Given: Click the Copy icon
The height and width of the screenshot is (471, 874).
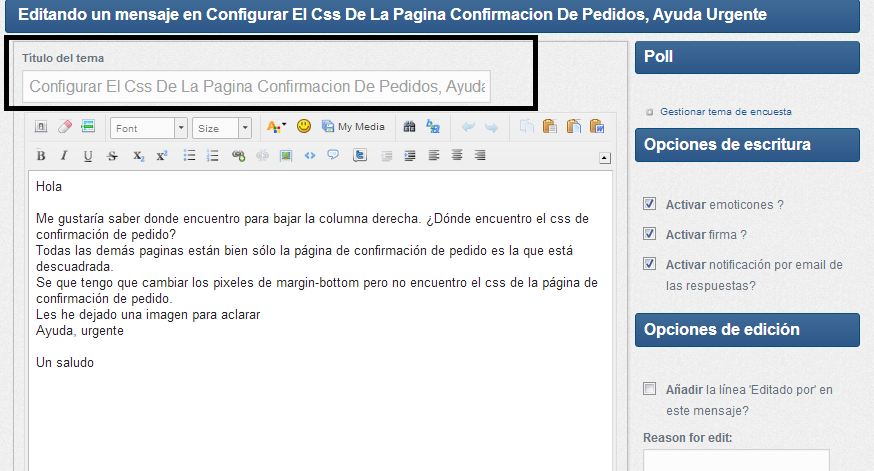Looking at the screenshot, I should [x=526, y=127].
